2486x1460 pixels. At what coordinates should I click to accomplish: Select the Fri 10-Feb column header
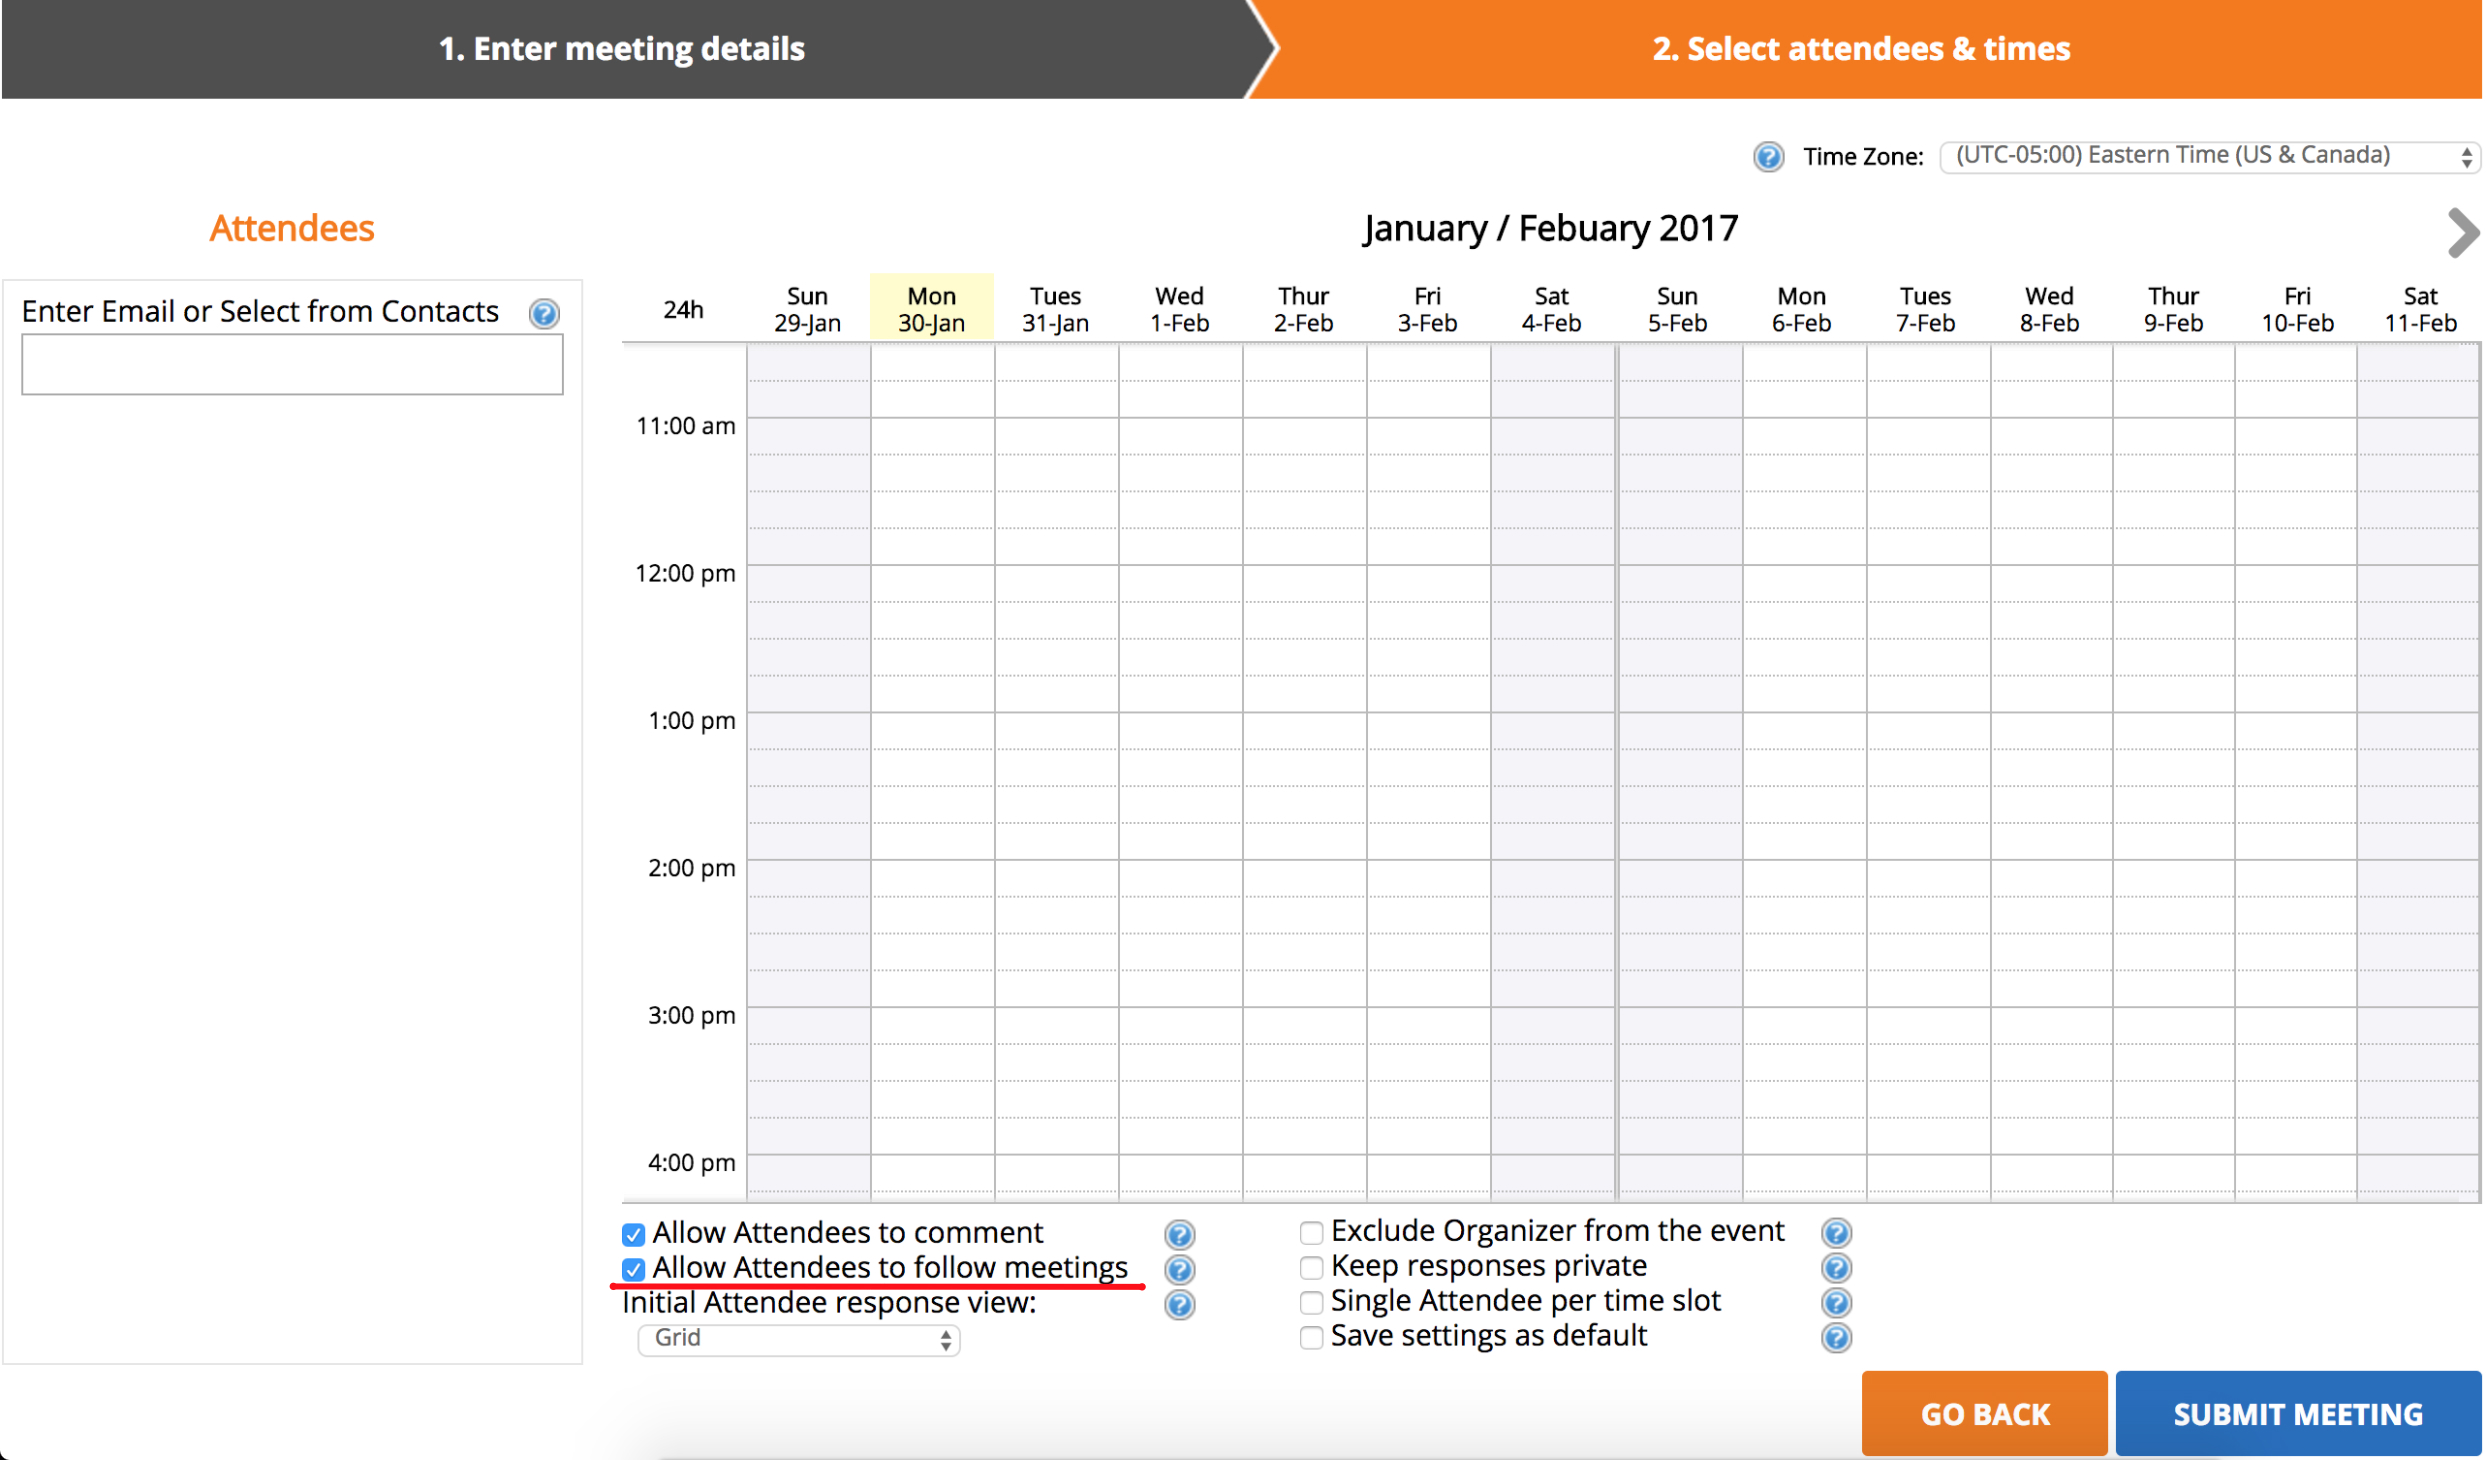click(2298, 308)
